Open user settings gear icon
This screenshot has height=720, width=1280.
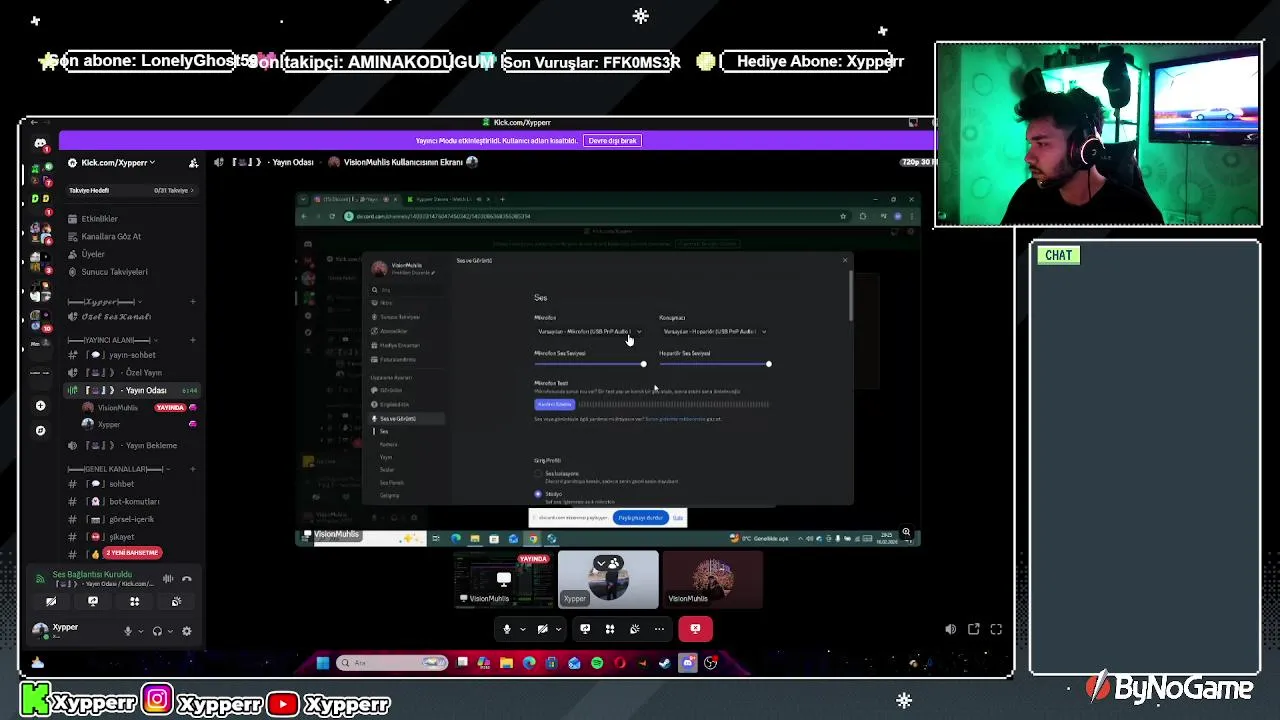(186, 631)
